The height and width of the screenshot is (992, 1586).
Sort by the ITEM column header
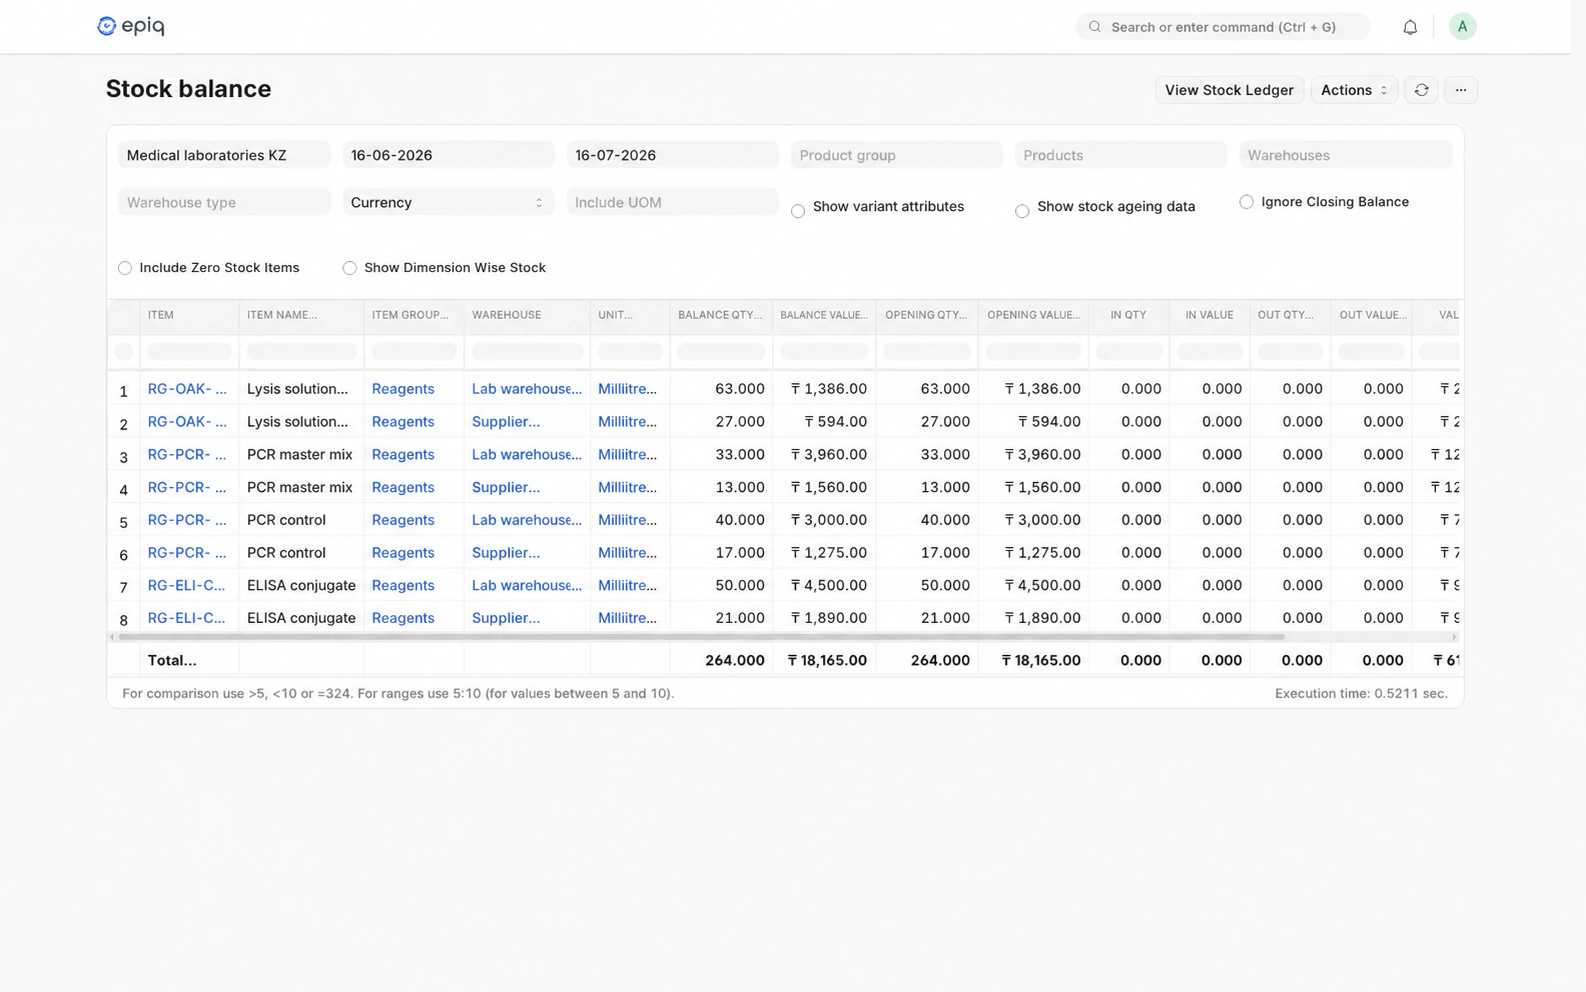point(189,315)
